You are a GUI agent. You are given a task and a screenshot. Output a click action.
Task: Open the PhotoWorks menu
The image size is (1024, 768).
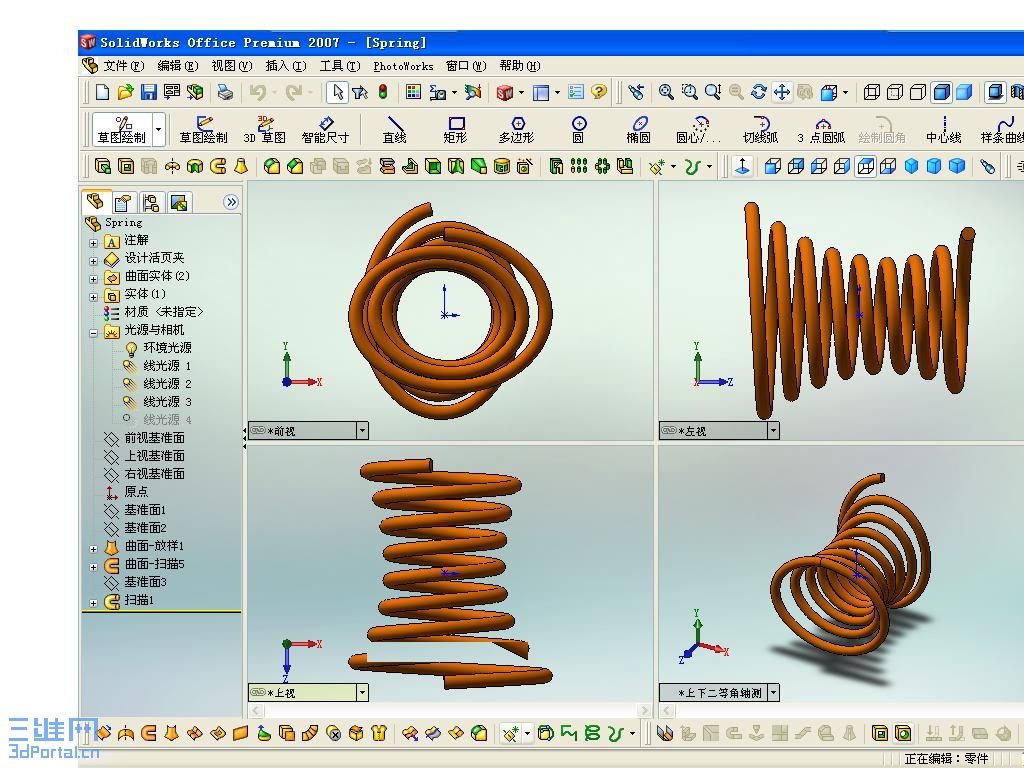[403, 66]
